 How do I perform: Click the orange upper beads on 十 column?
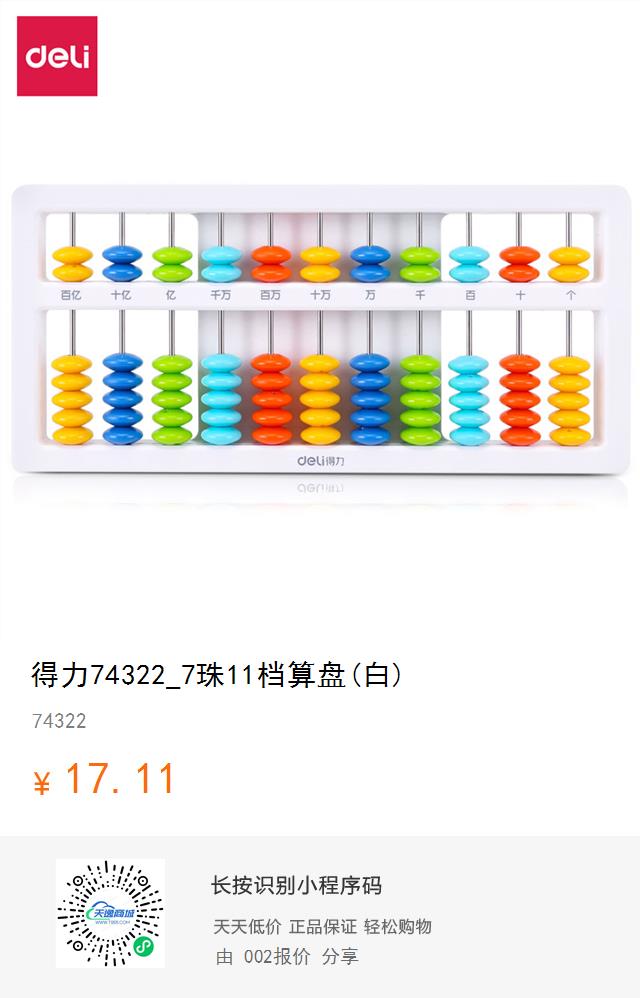pyautogui.click(x=520, y=264)
